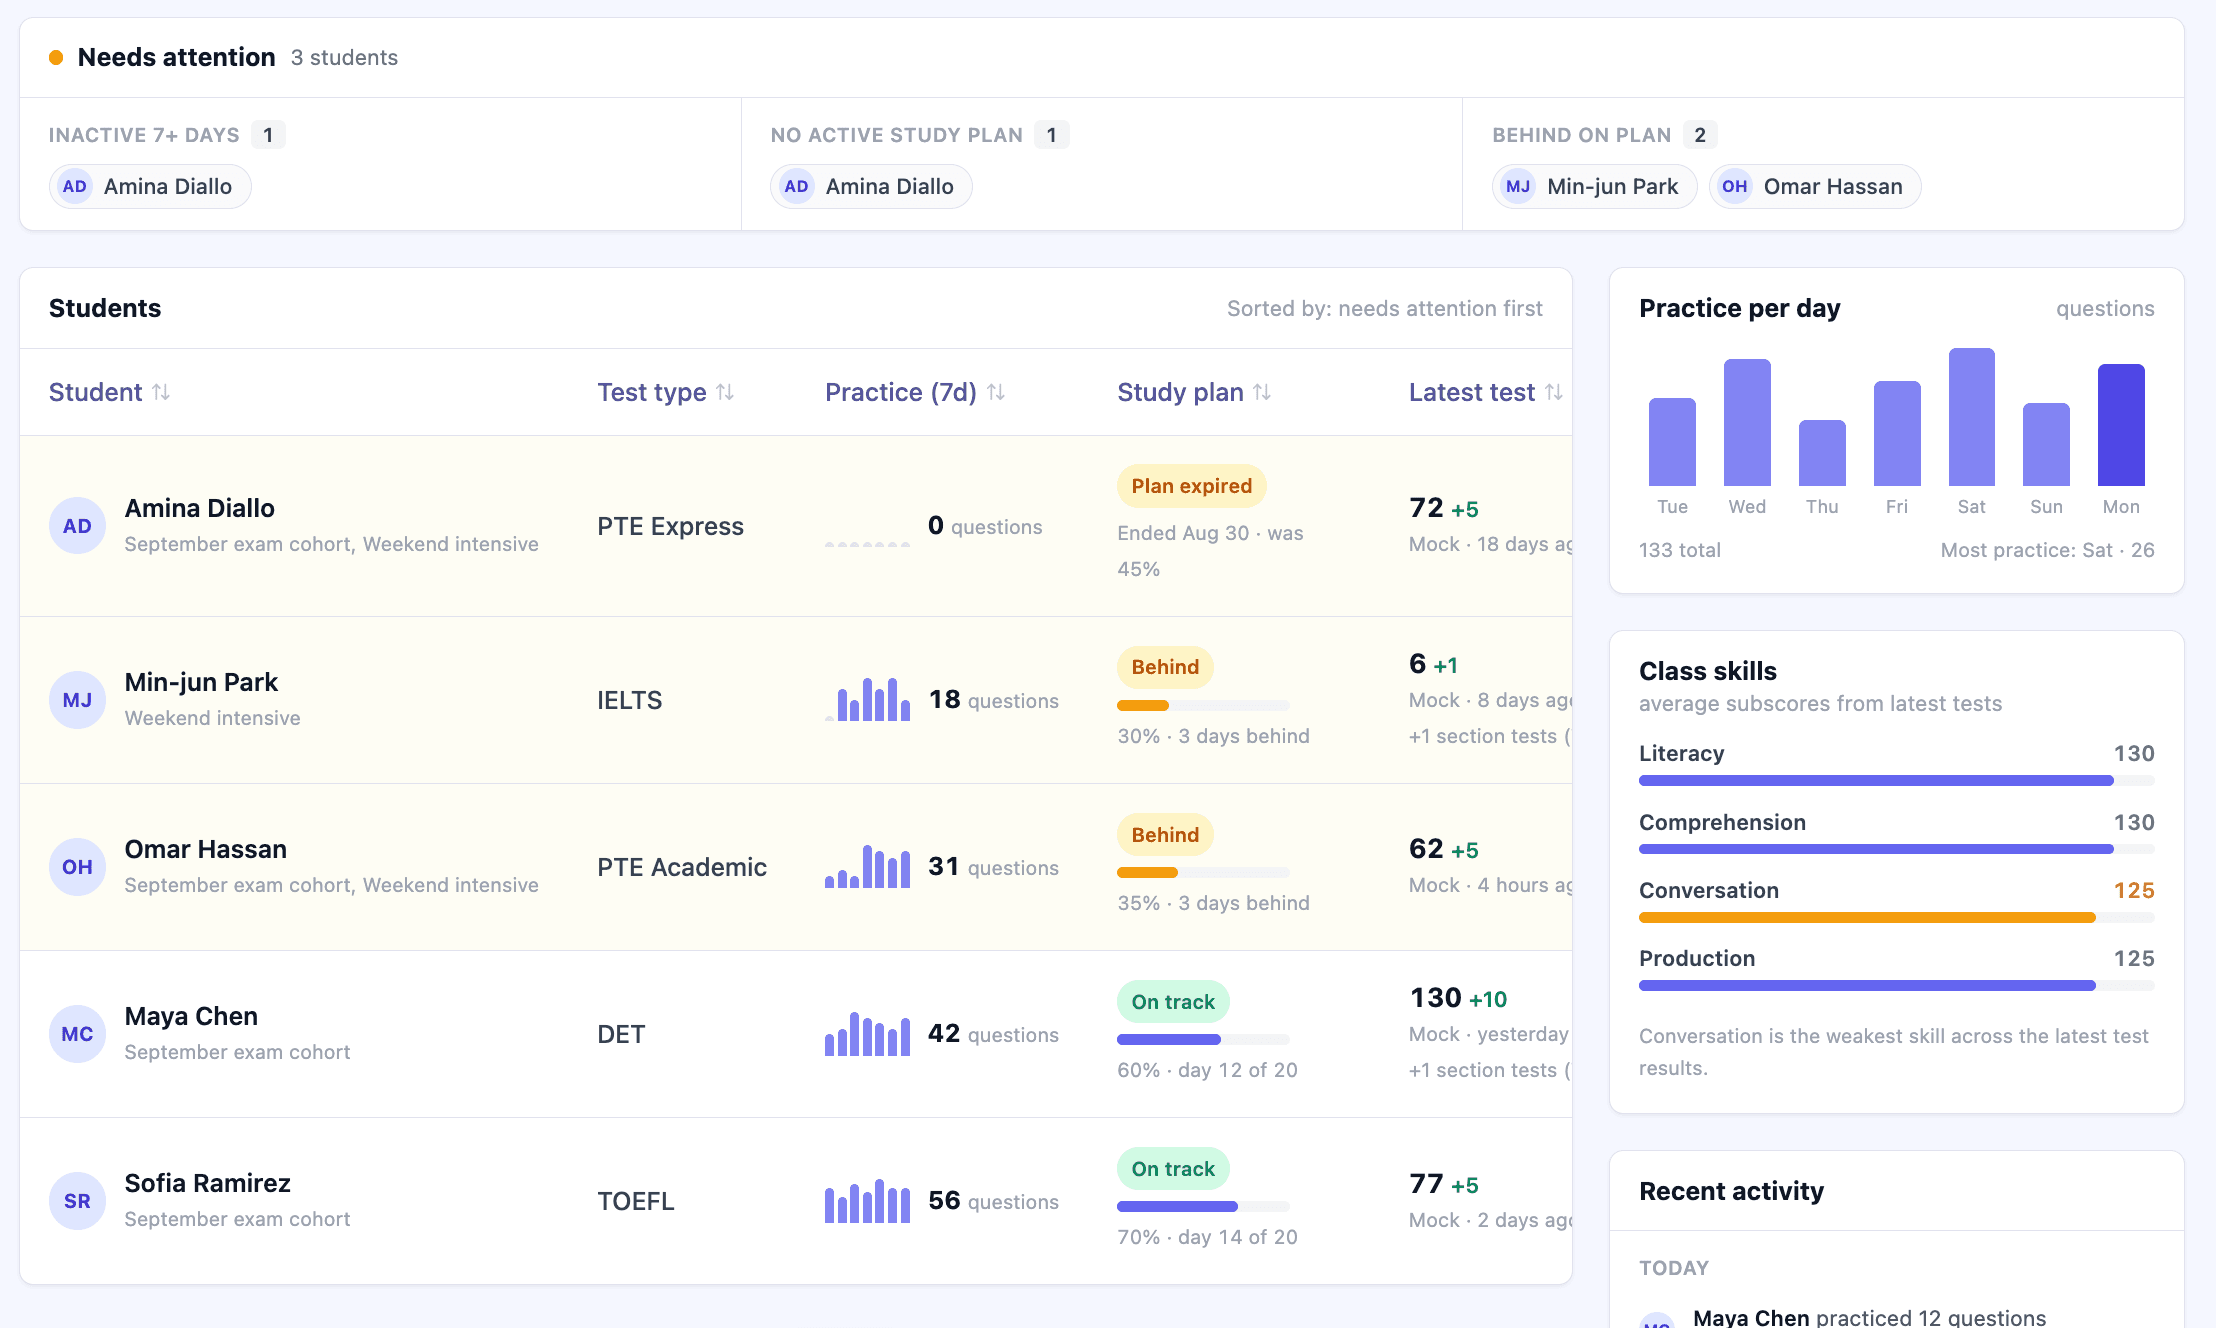Click the 'TOEFL' test type cell

click(x=636, y=1201)
